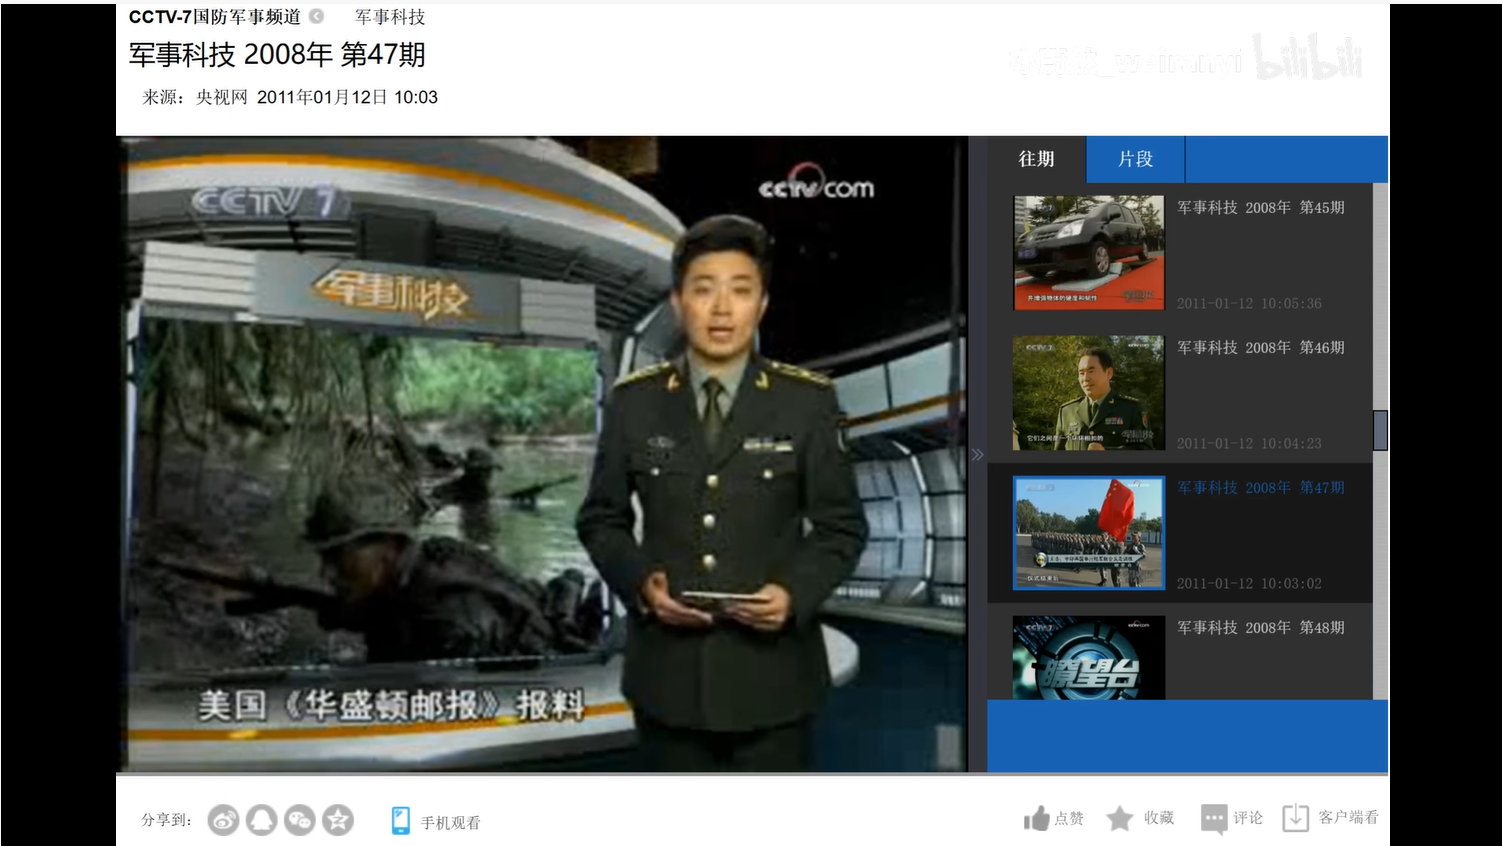
Task: Switch to the 往期 tab
Action: 1036,160
